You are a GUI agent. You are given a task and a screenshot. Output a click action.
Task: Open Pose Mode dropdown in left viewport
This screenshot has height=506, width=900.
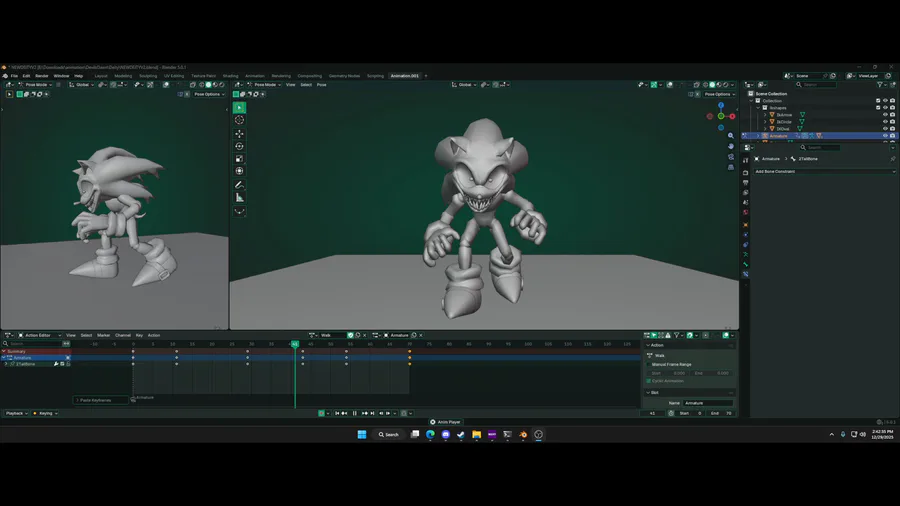pos(35,84)
